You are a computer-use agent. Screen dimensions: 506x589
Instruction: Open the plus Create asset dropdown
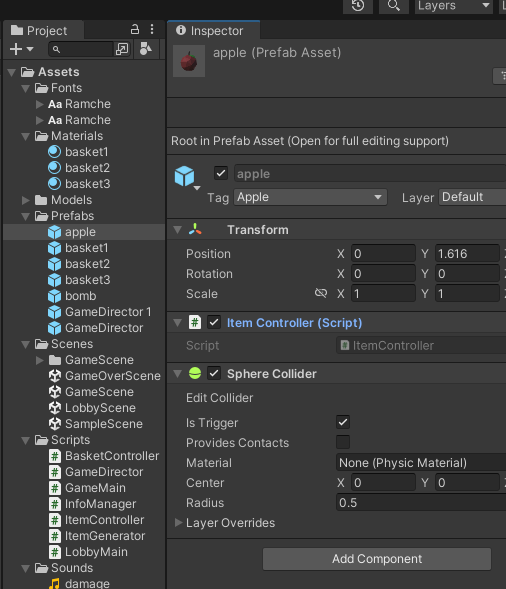pos(22,49)
